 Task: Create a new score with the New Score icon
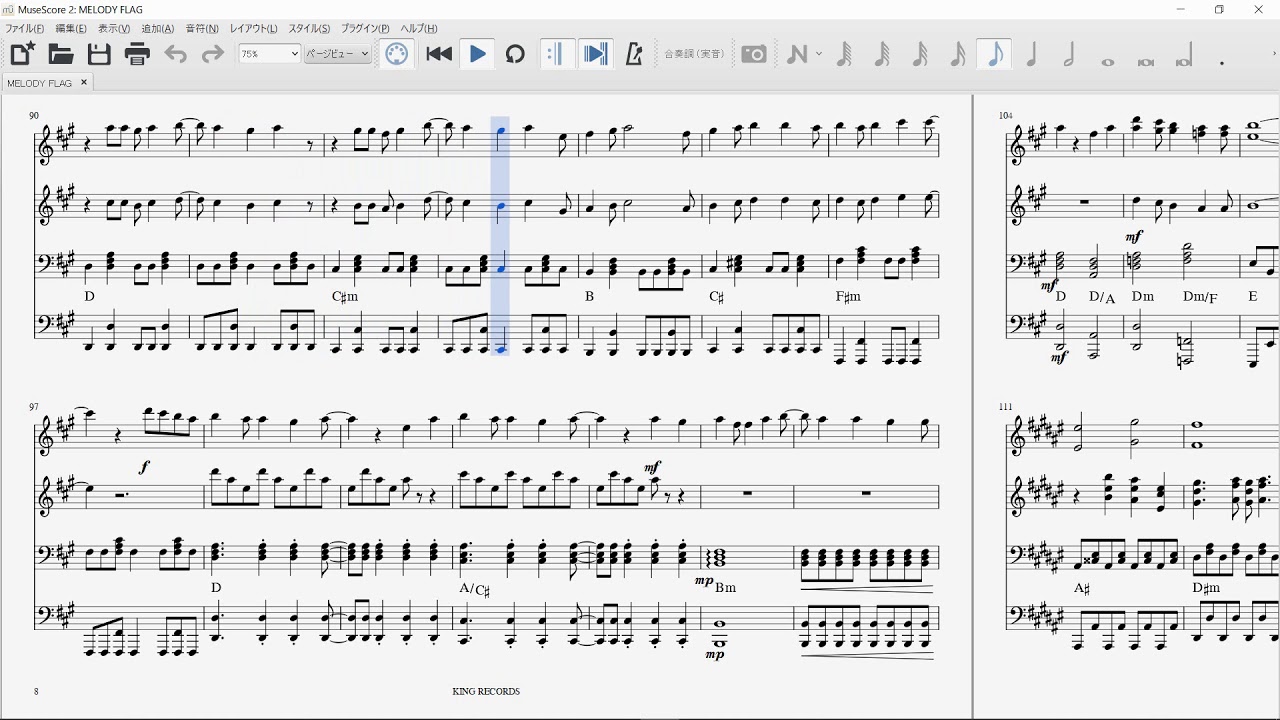[23, 54]
